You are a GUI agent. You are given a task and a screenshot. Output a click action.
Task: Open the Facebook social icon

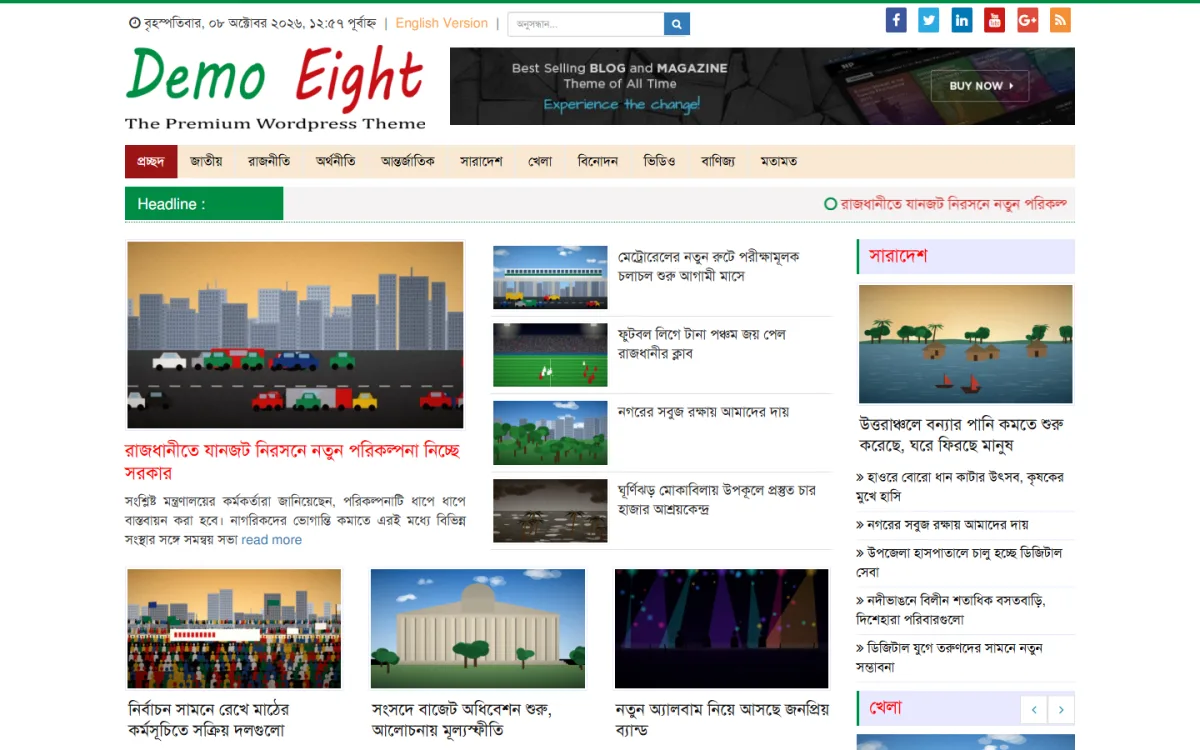click(x=896, y=20)
